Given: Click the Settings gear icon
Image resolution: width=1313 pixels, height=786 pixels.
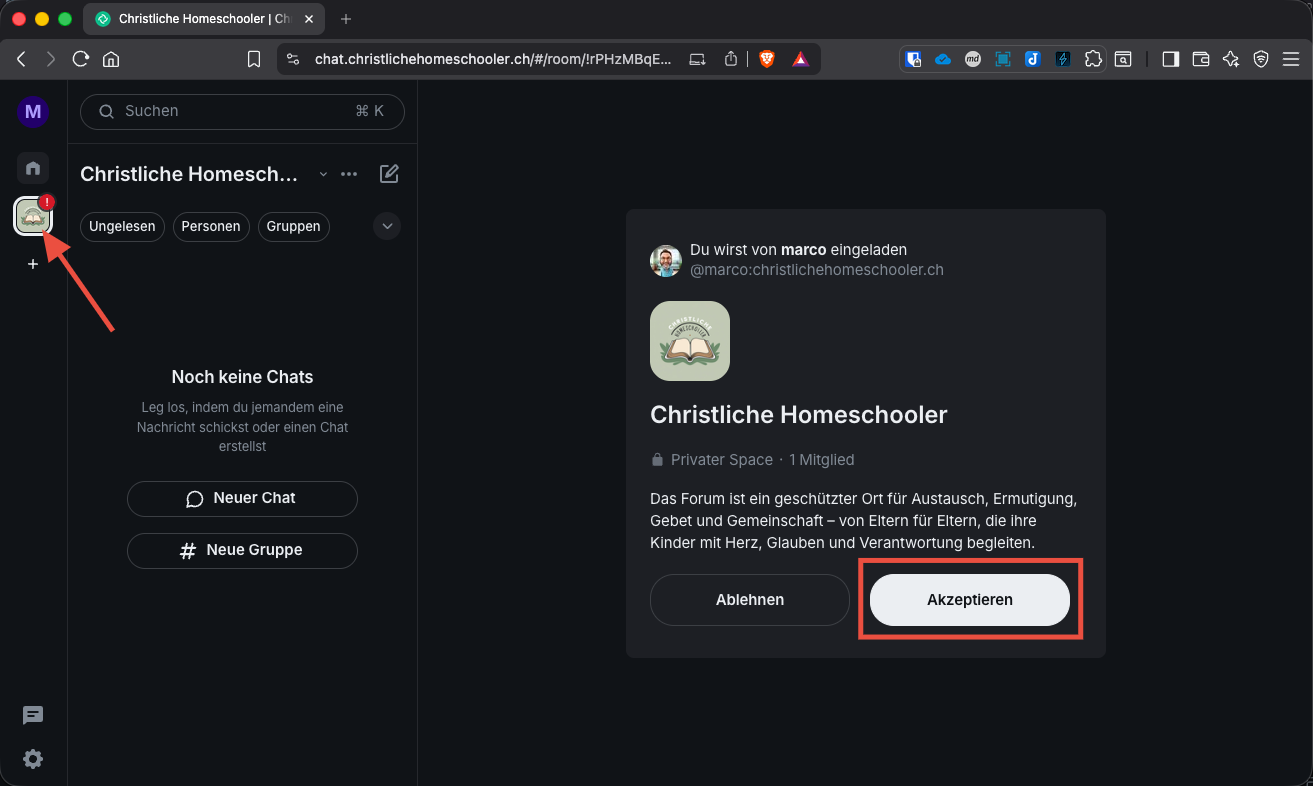Looking at the screenshot, I should [33, 759].
